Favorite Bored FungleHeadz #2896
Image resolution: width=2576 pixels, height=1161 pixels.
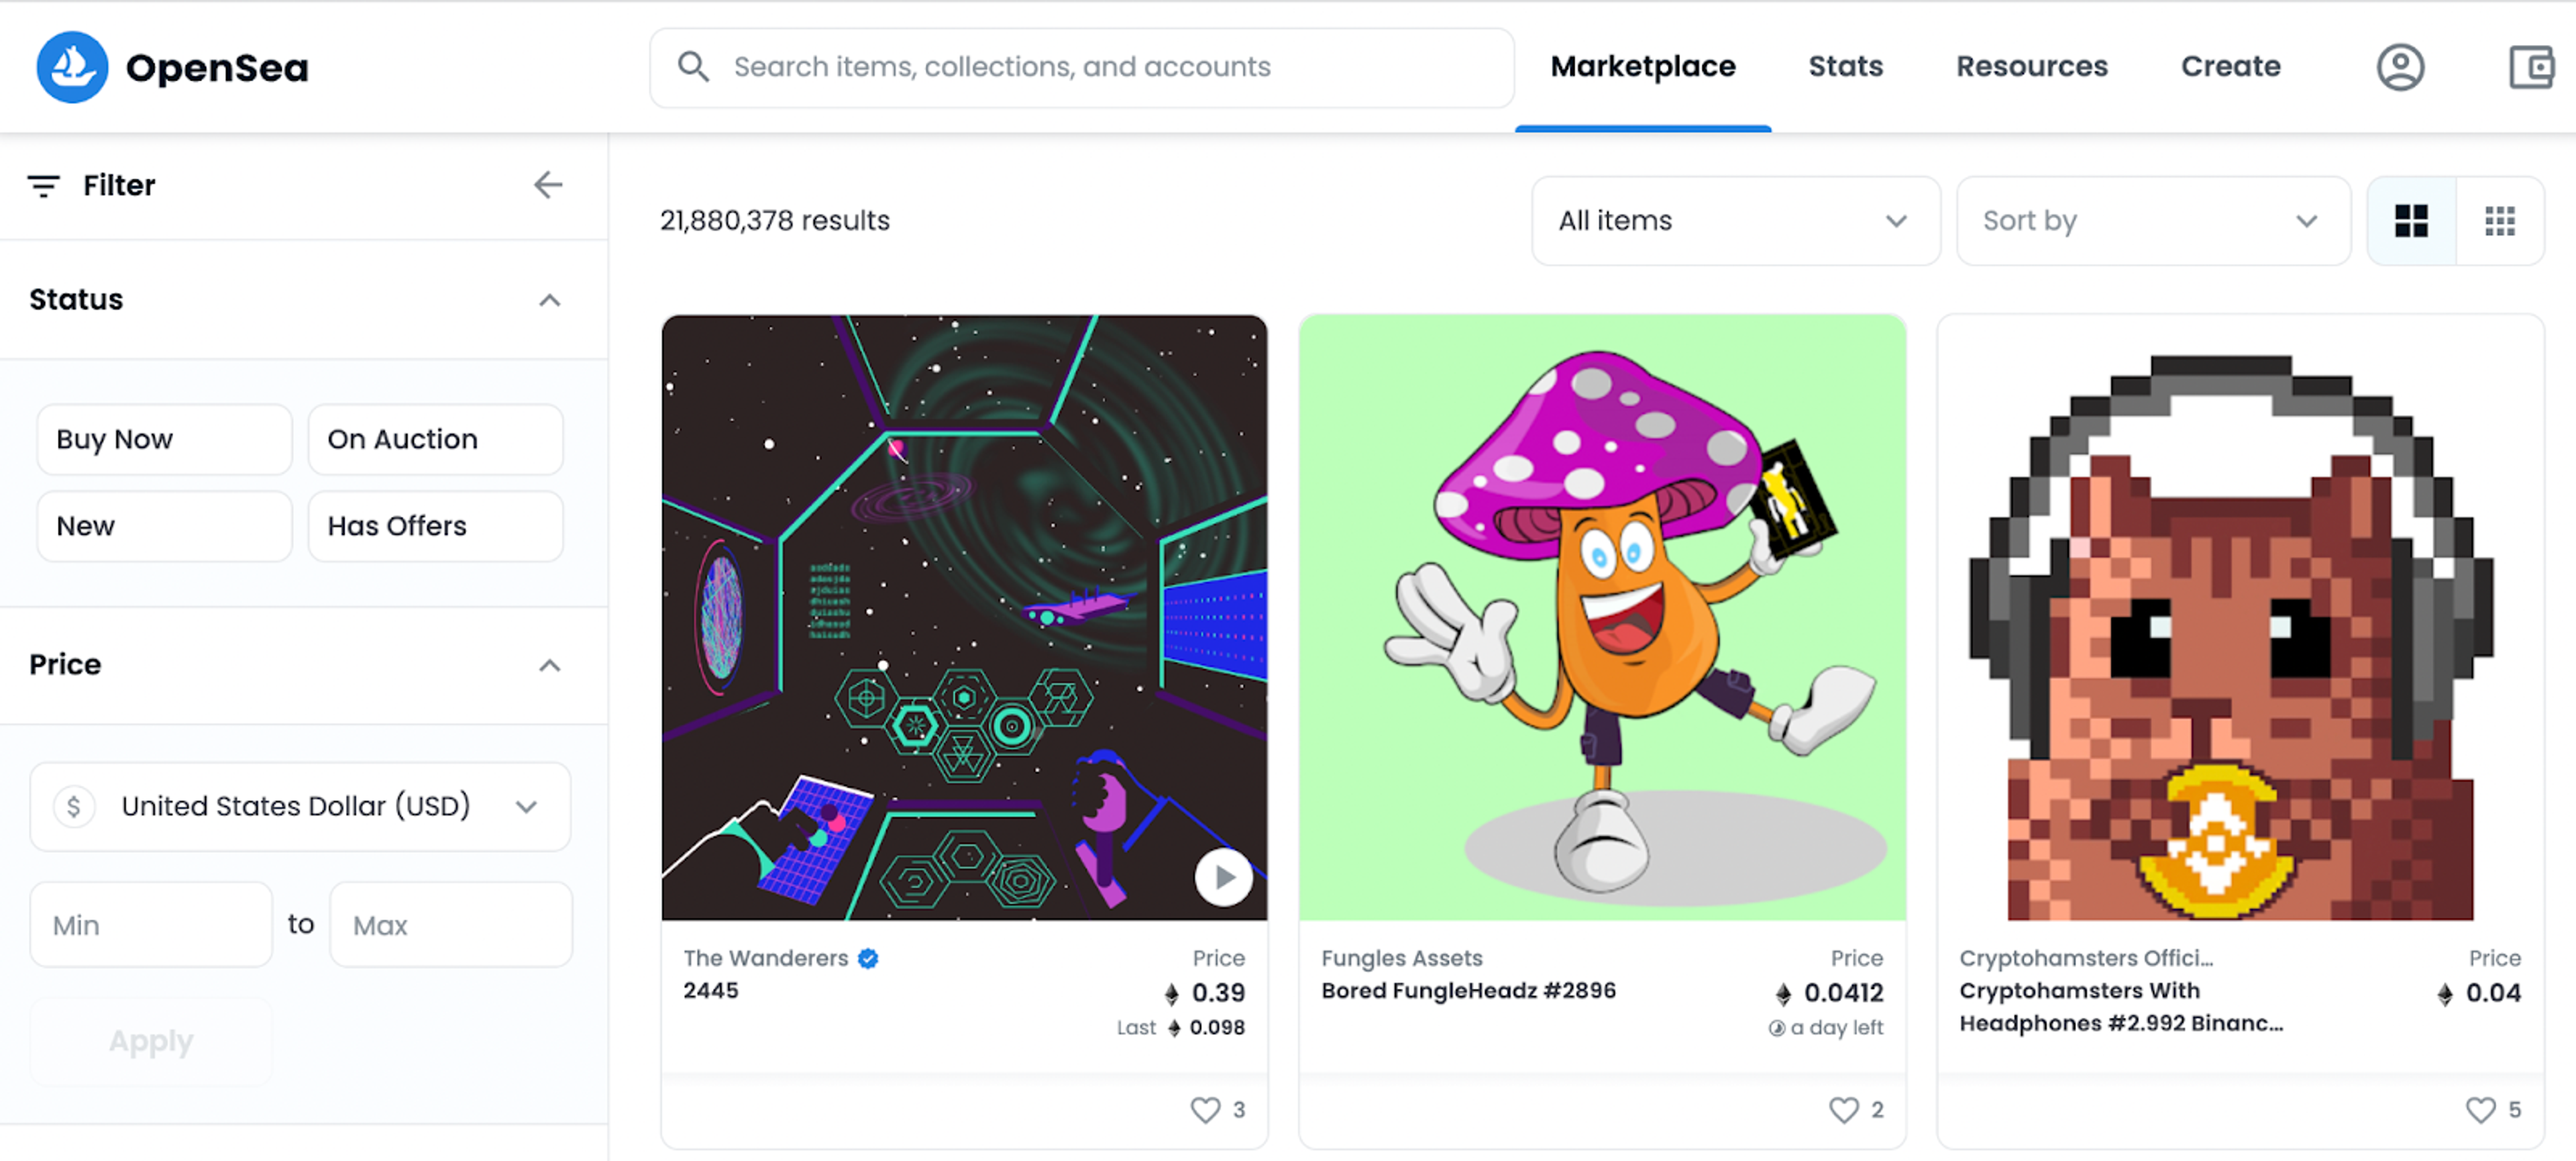click(1843, 1110)
